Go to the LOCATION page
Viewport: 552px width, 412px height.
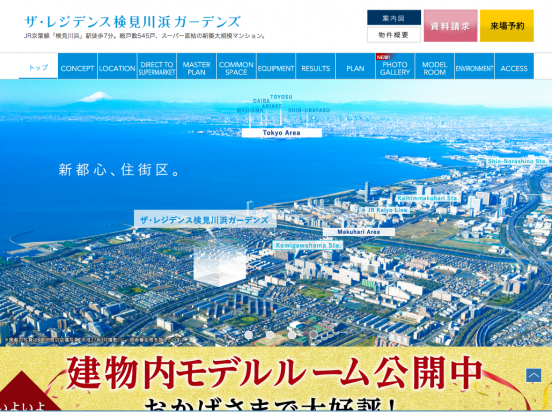[x=117, y=66]
